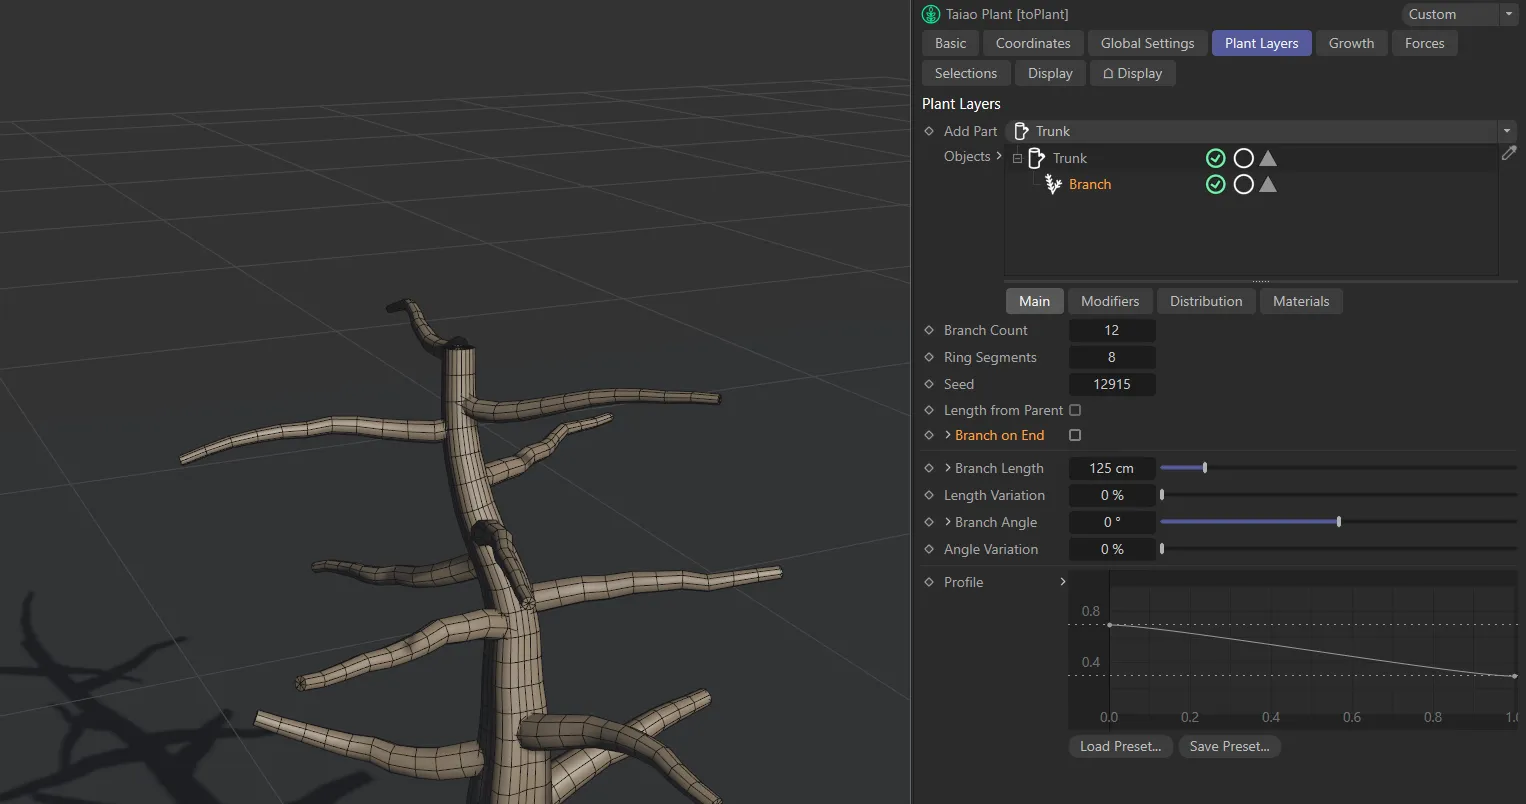Select the Branch layer's leaf icon
The image size is (1526, 804).
(x=1052, y=184)
